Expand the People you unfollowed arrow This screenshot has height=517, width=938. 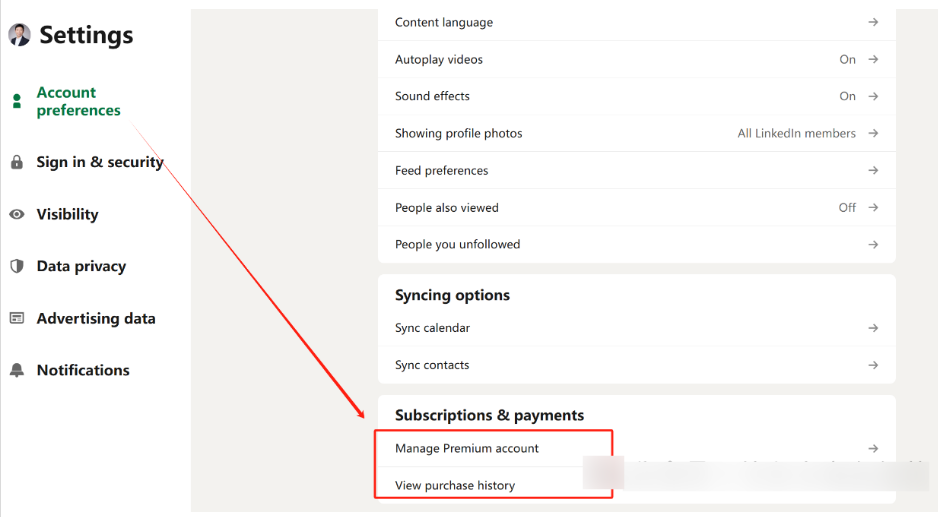[873, 244]
